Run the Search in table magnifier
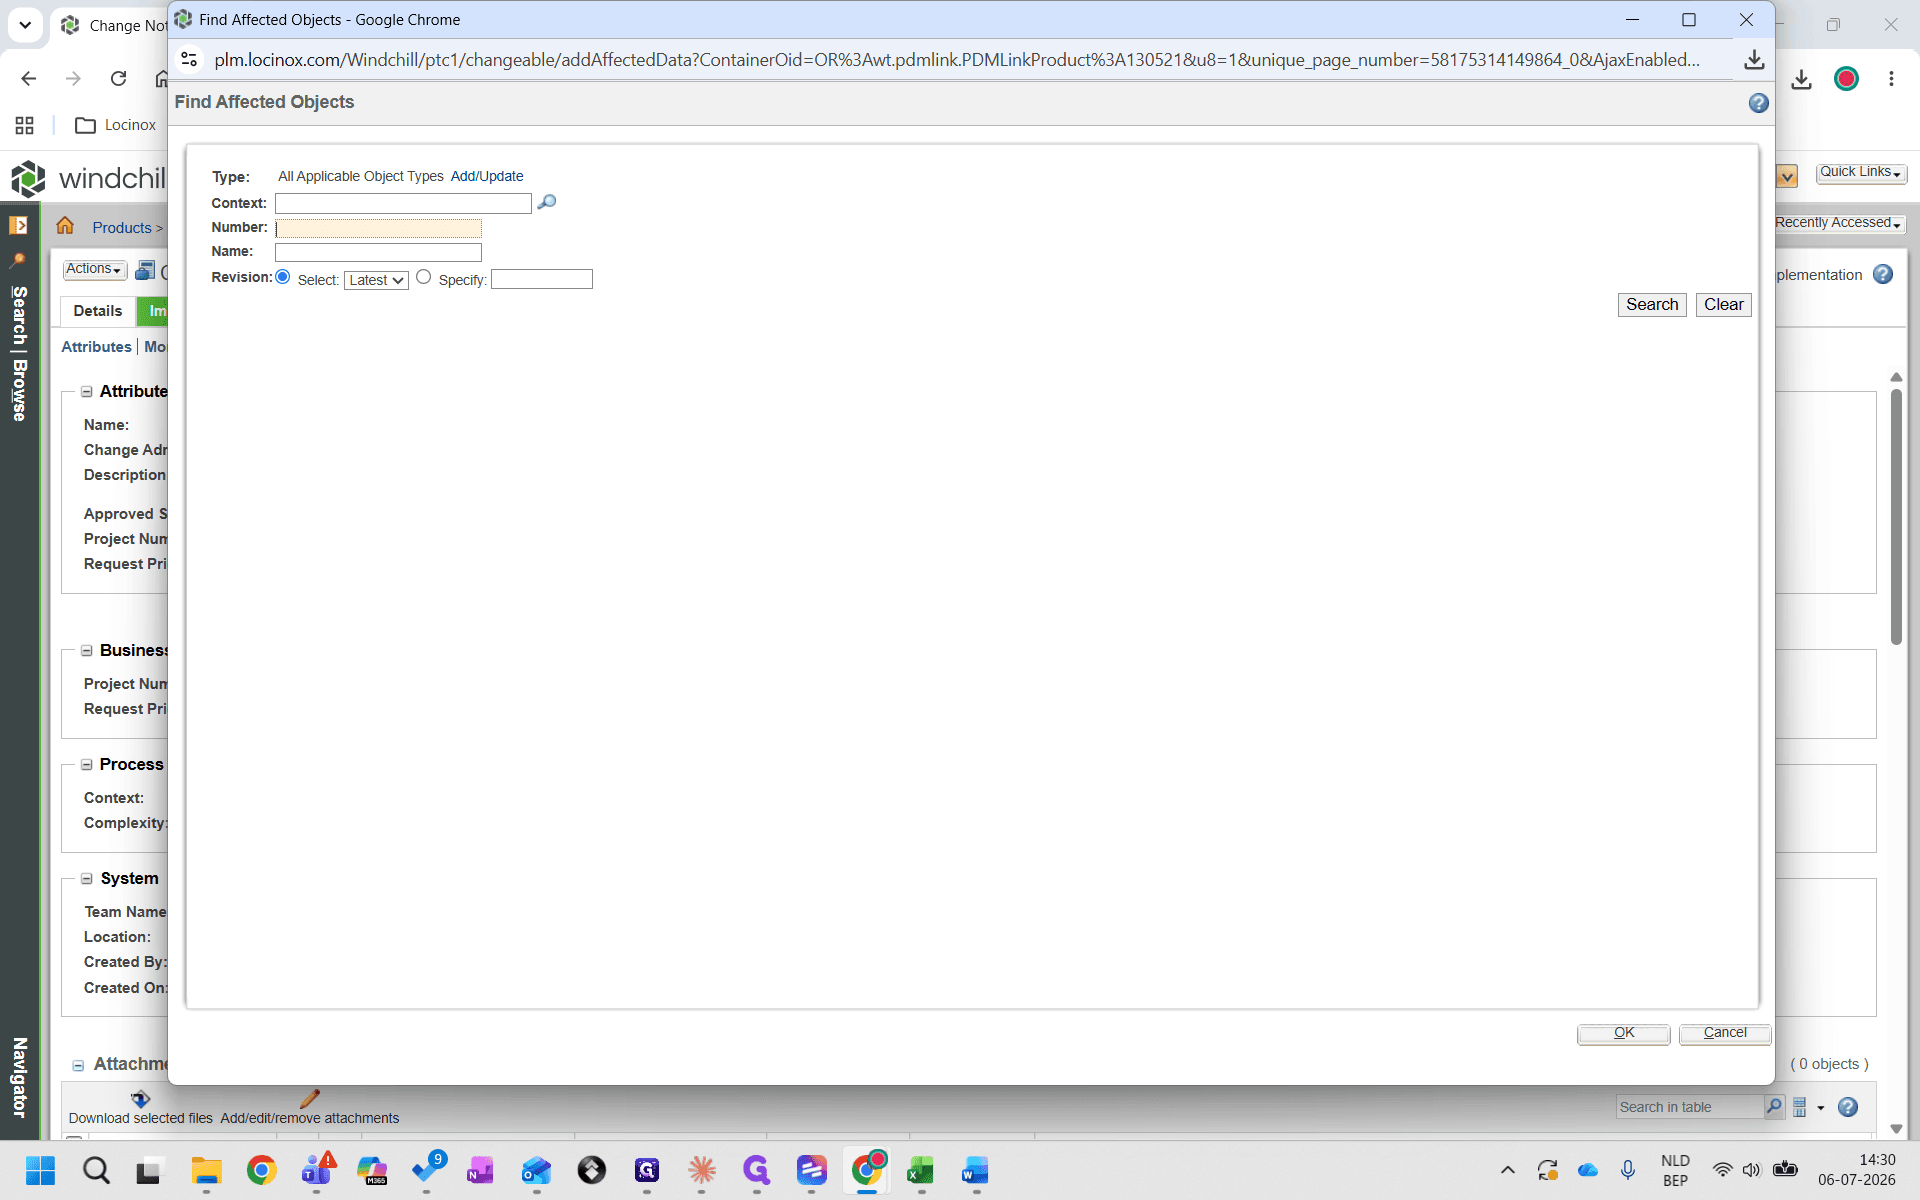The height and width of the screenshot is (1200, 1920). (1774, 1106)
